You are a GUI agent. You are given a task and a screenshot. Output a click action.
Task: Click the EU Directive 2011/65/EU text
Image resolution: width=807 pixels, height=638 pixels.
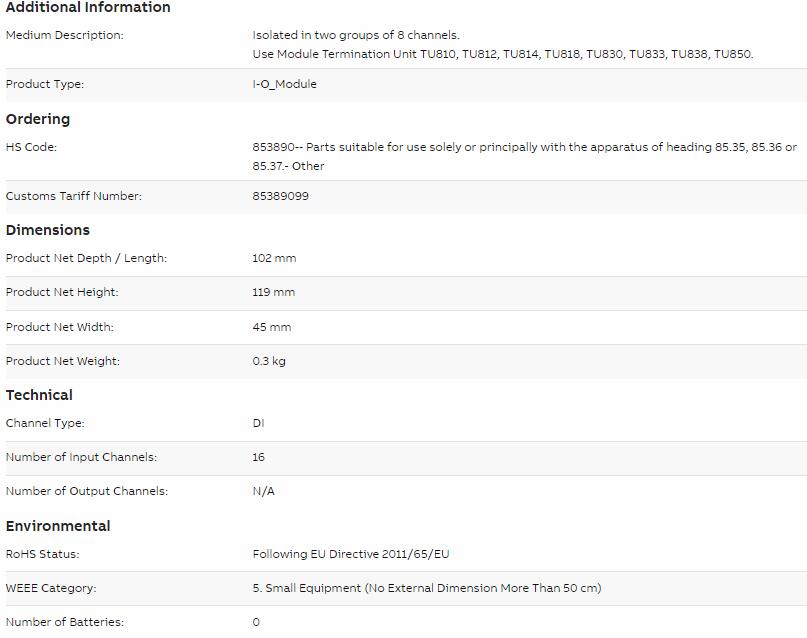[x=351, y=554]
